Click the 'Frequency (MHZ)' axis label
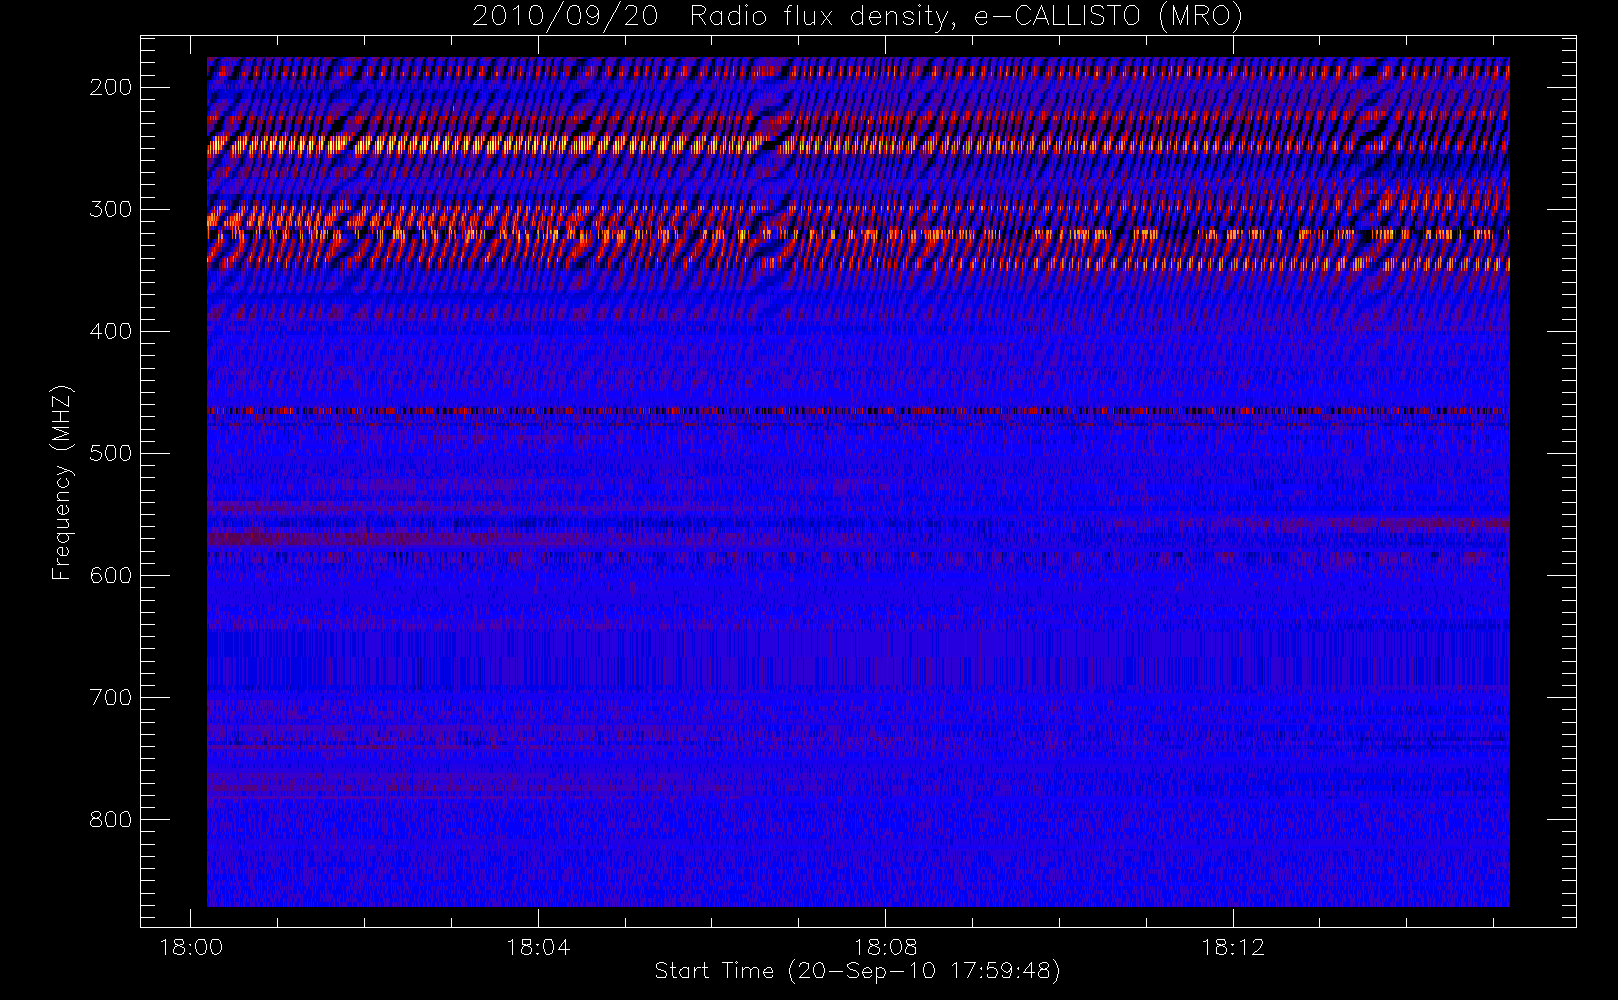 tap(62, 482)
